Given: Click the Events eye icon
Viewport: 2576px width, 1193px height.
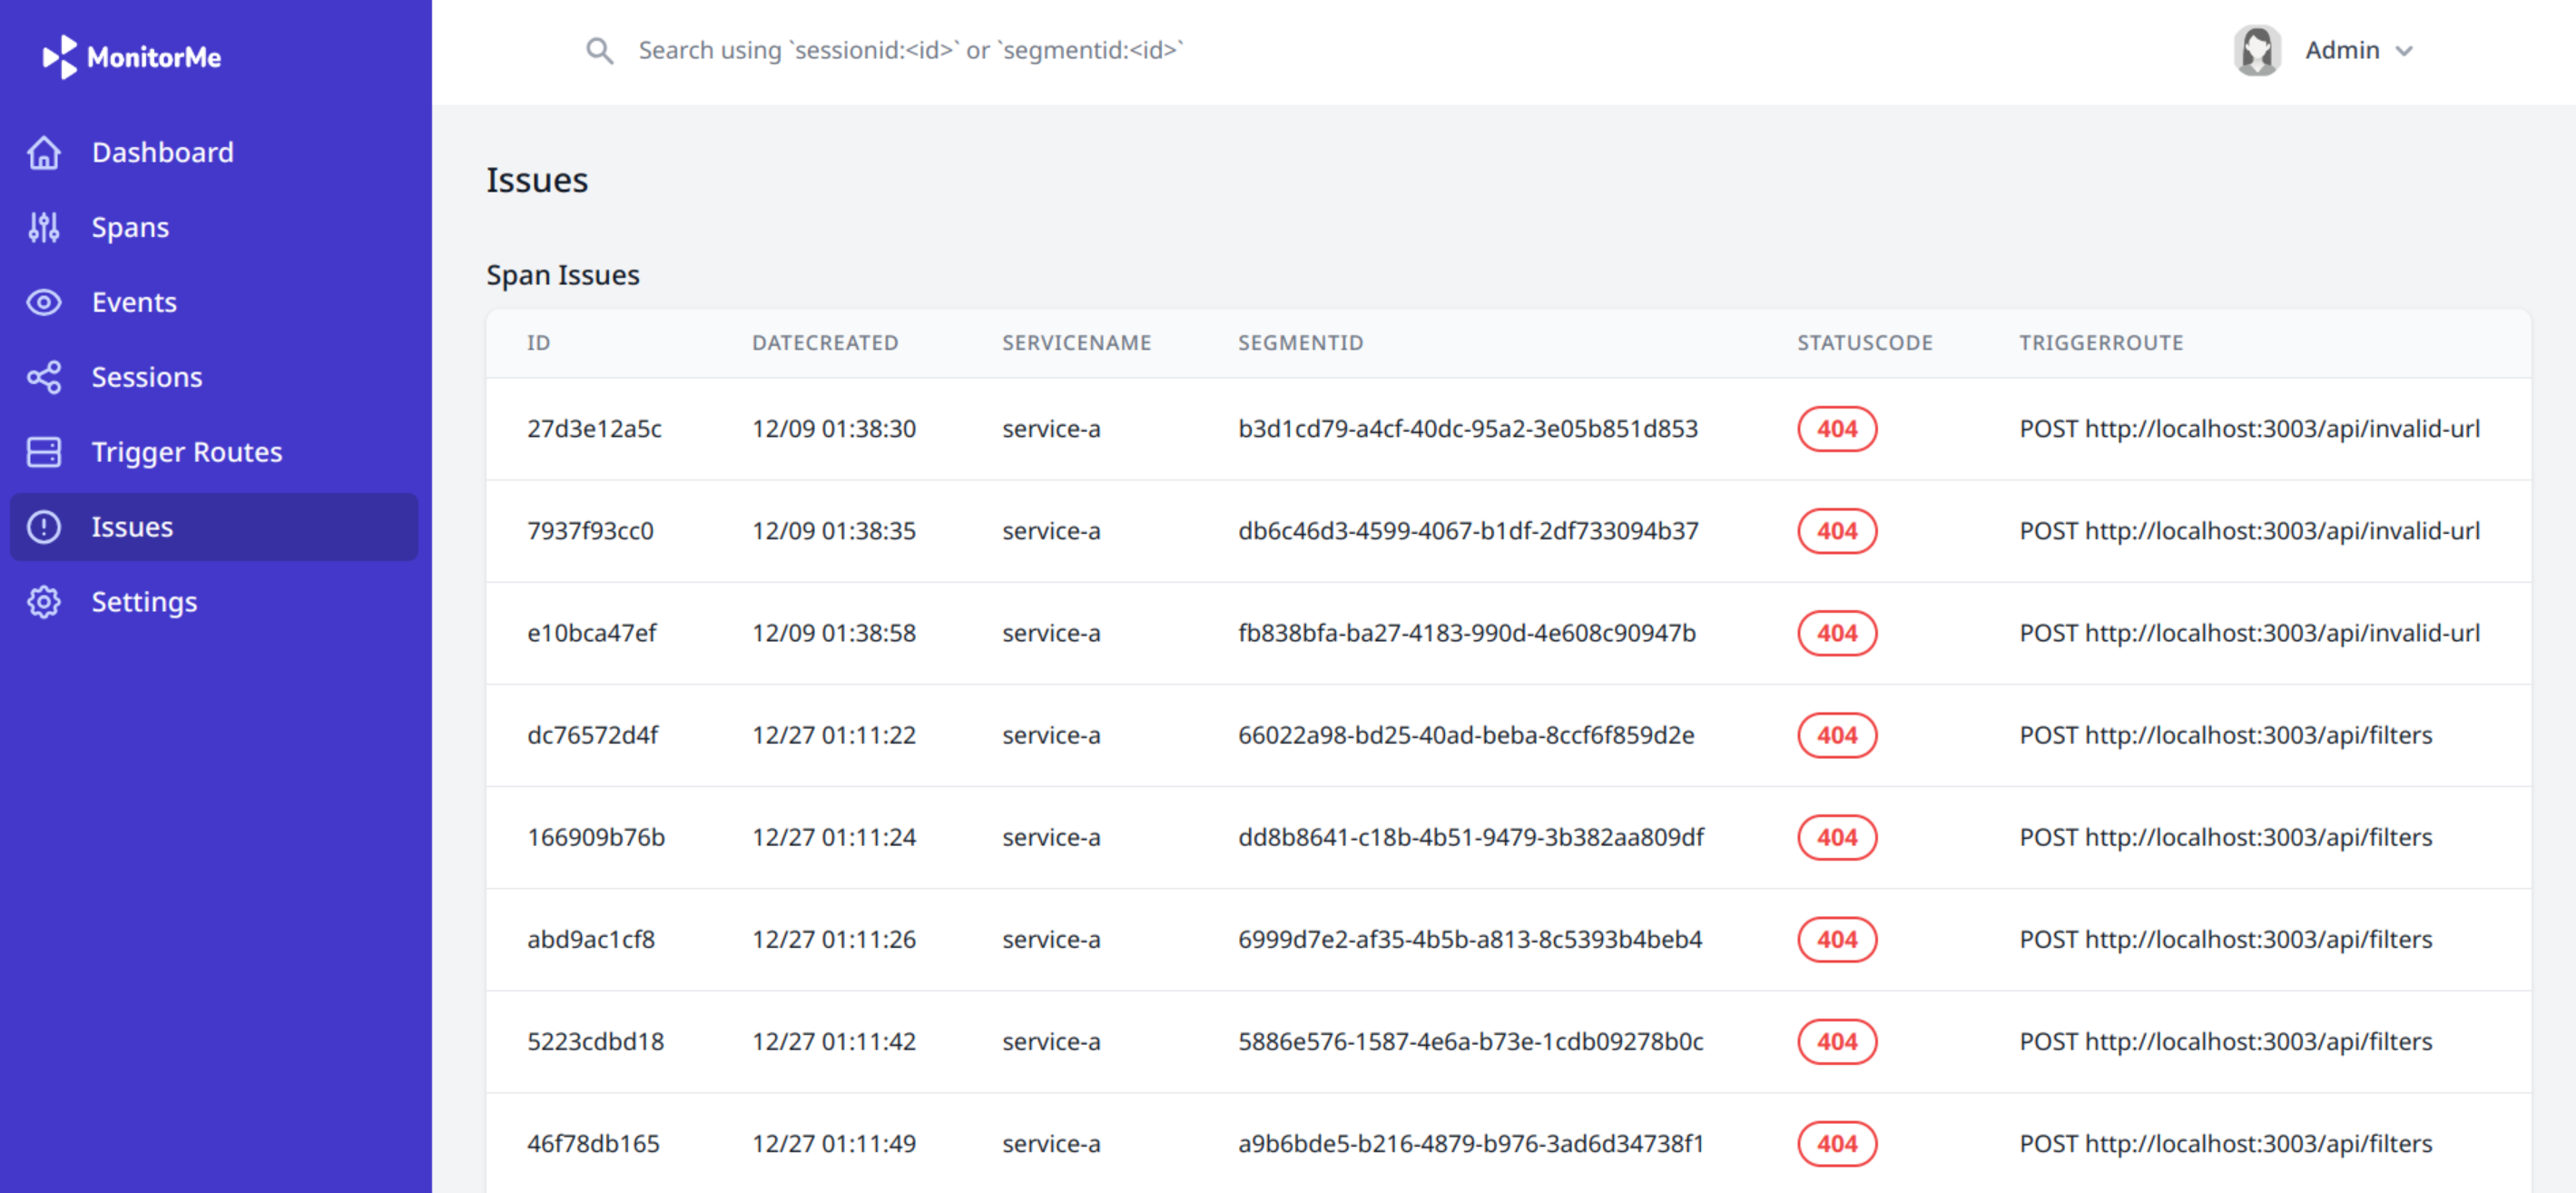Looking at the screenshot, I should pyautogui.click(x=44, y=303).
